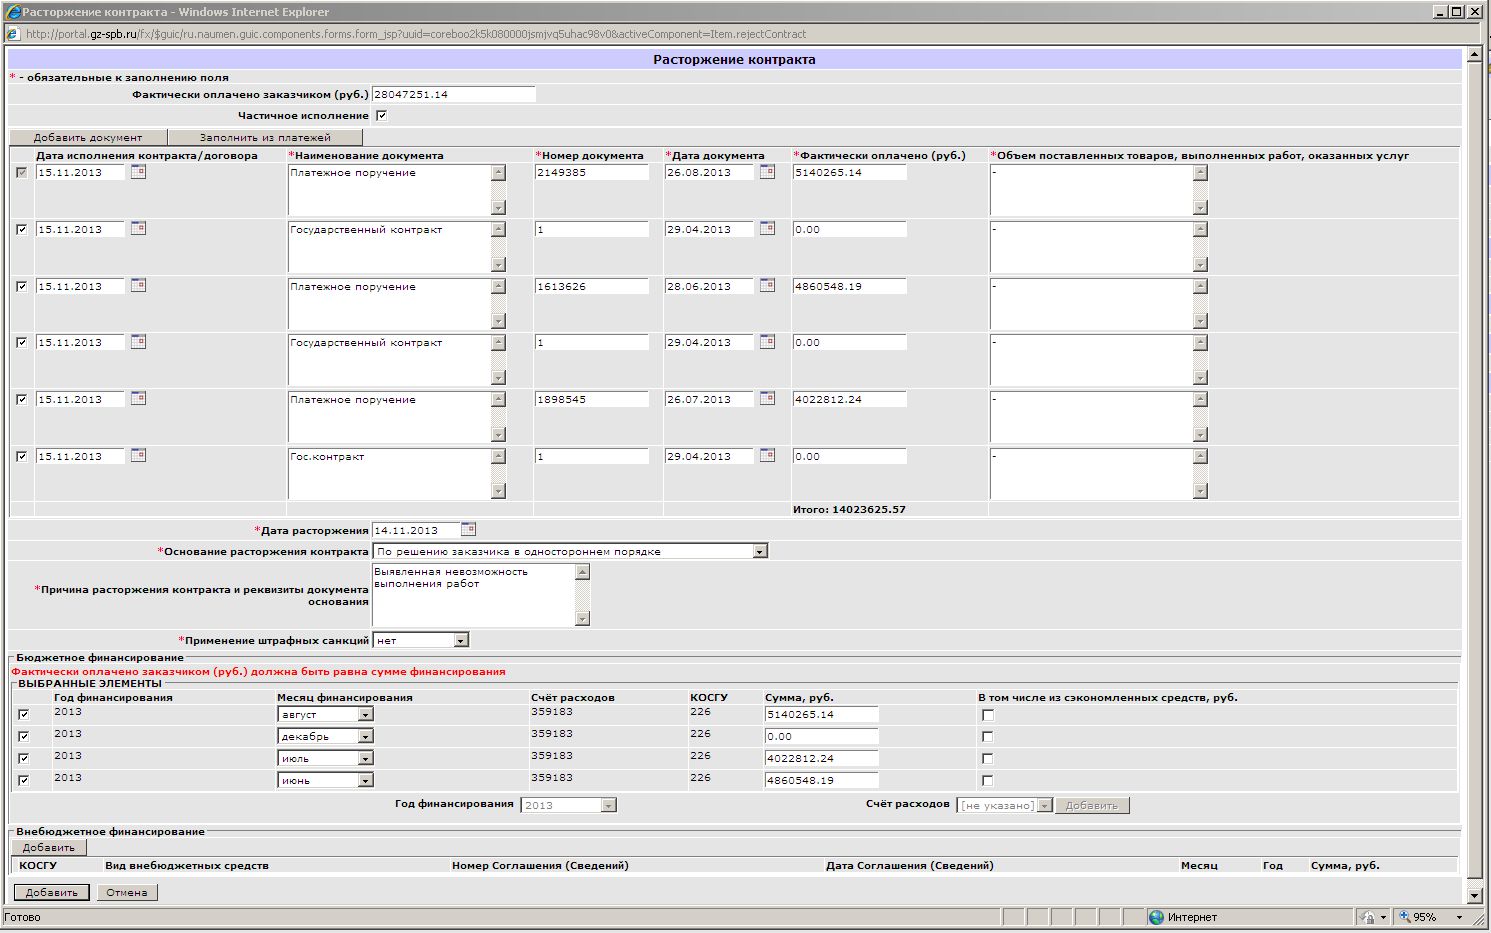Open calendar picker for document date 26.07.2013
Screen dimensions: 1491x933
coord(767,399)
